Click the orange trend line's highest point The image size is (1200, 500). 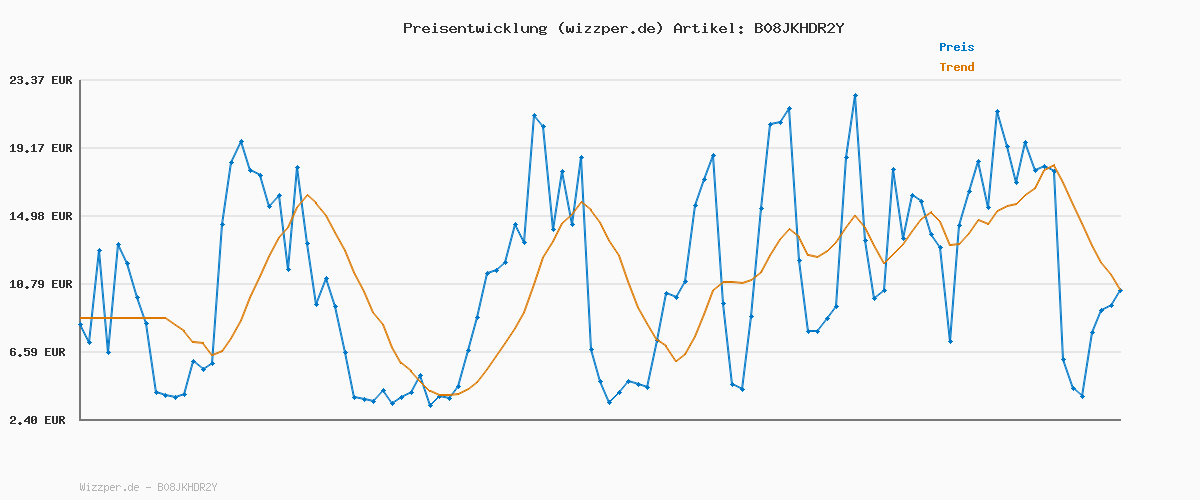[x=1054, y=165]
